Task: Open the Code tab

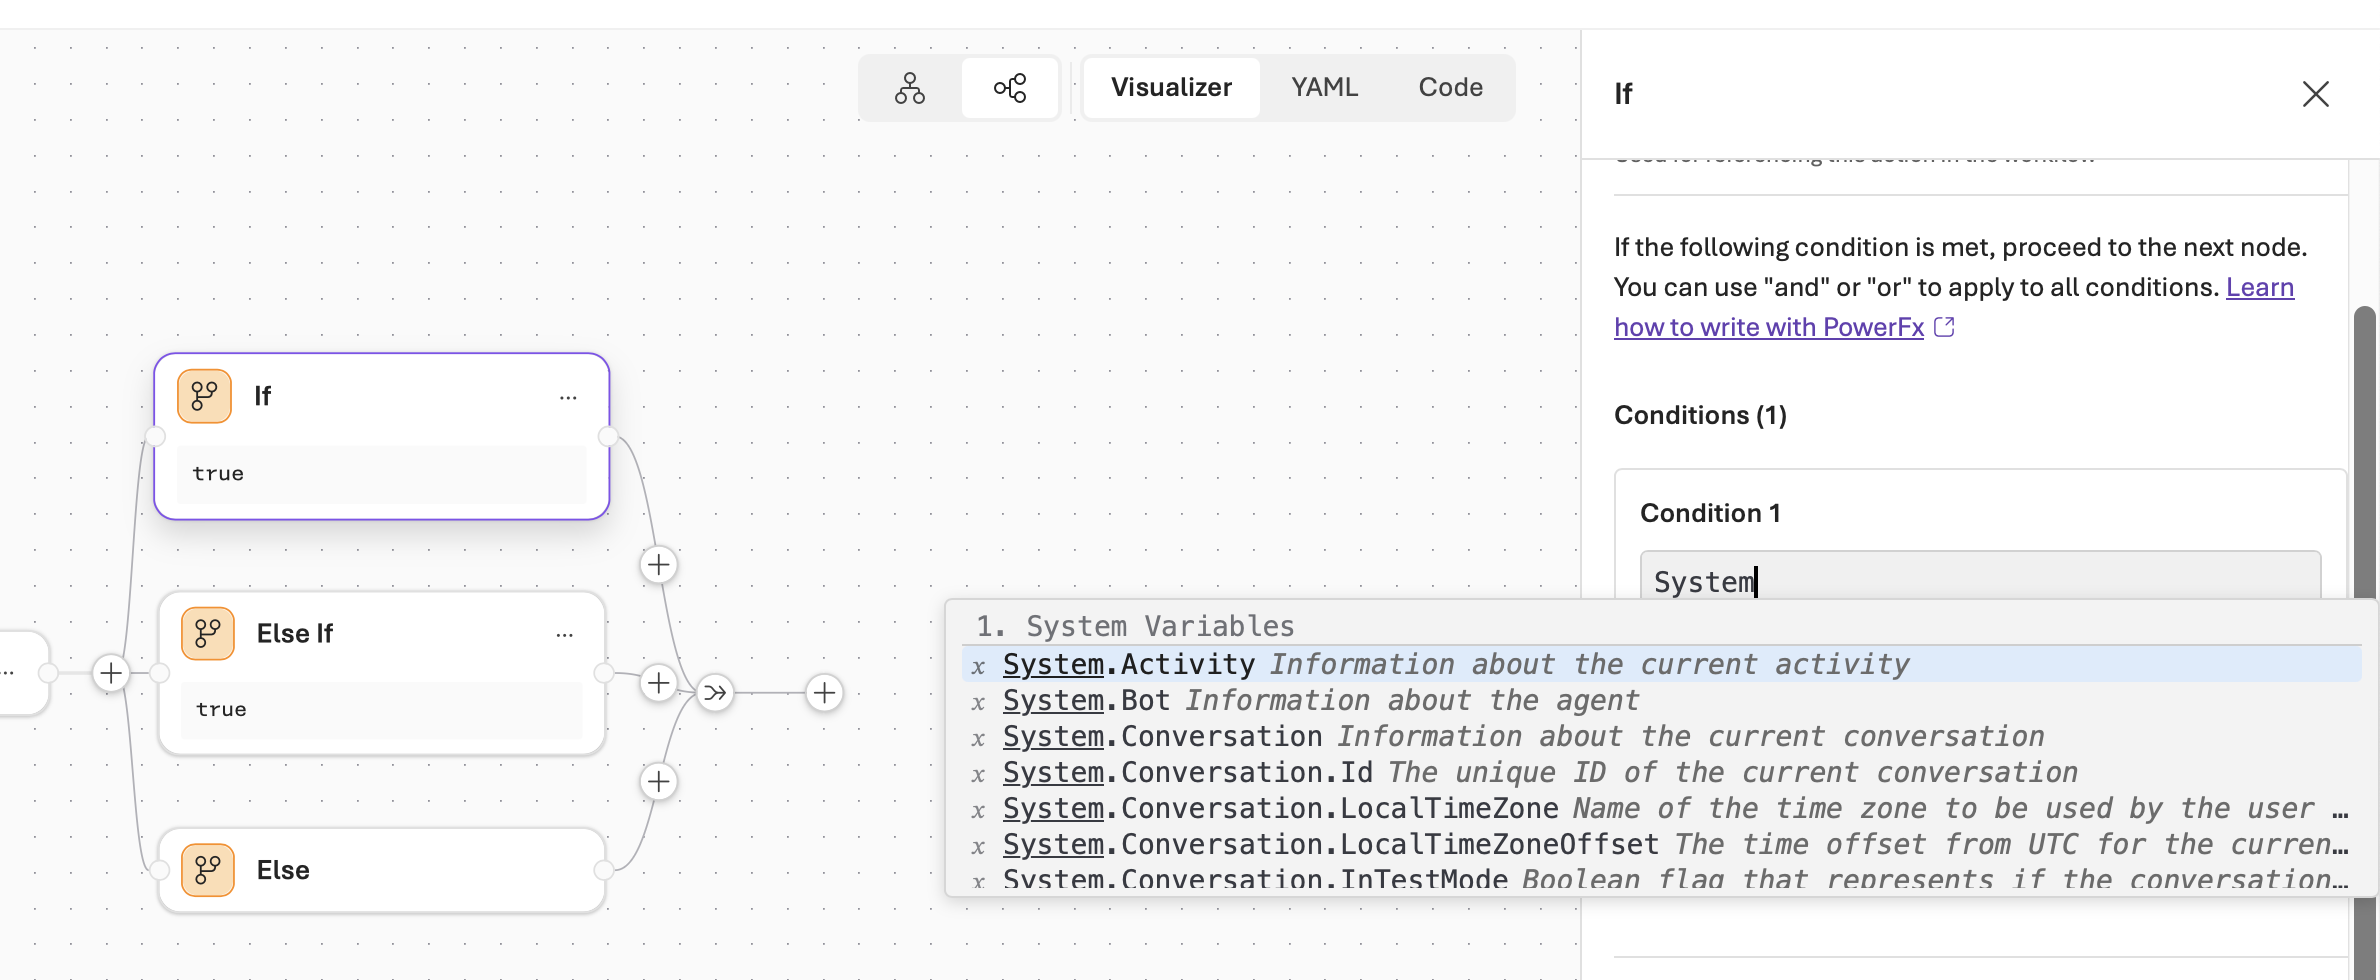Action: [1450, 88]
